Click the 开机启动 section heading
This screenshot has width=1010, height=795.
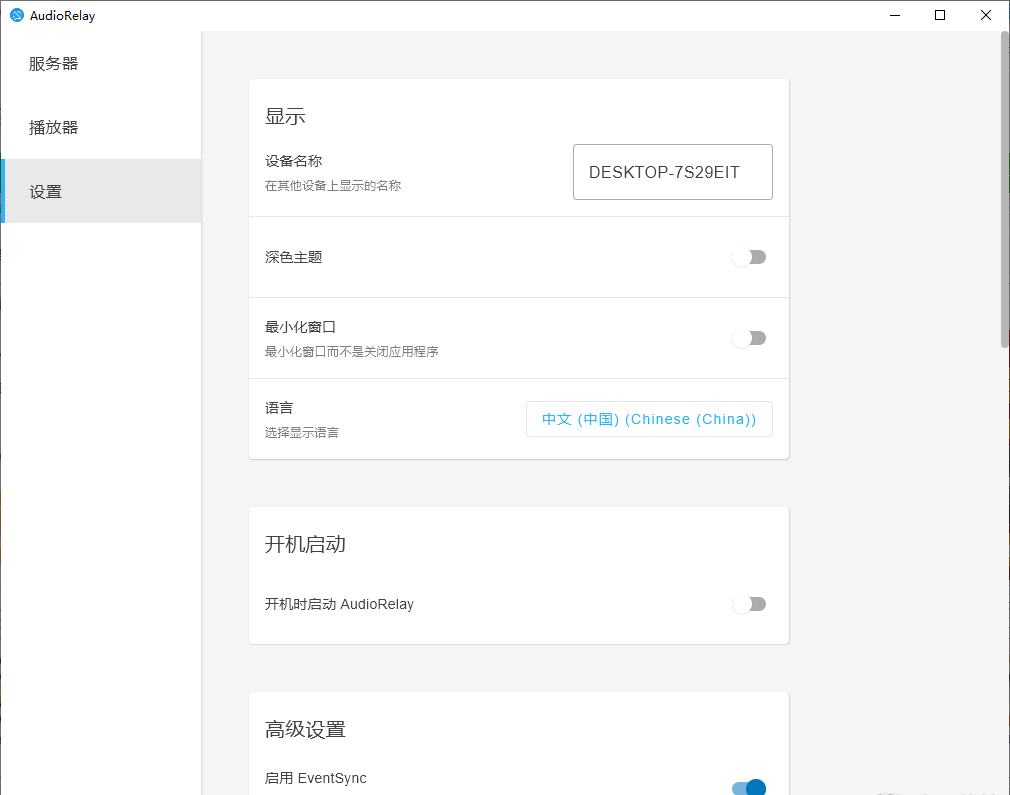[305, 544]
